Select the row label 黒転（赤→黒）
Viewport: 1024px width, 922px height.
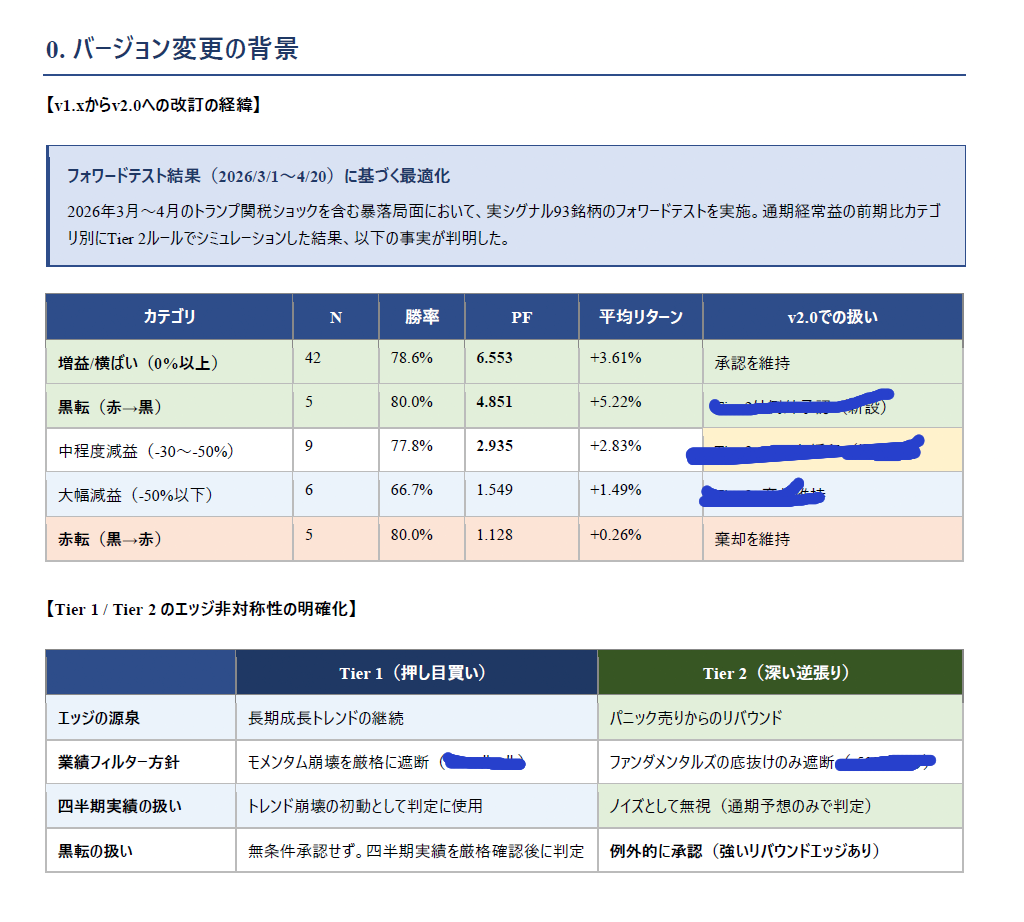point(110,407)
